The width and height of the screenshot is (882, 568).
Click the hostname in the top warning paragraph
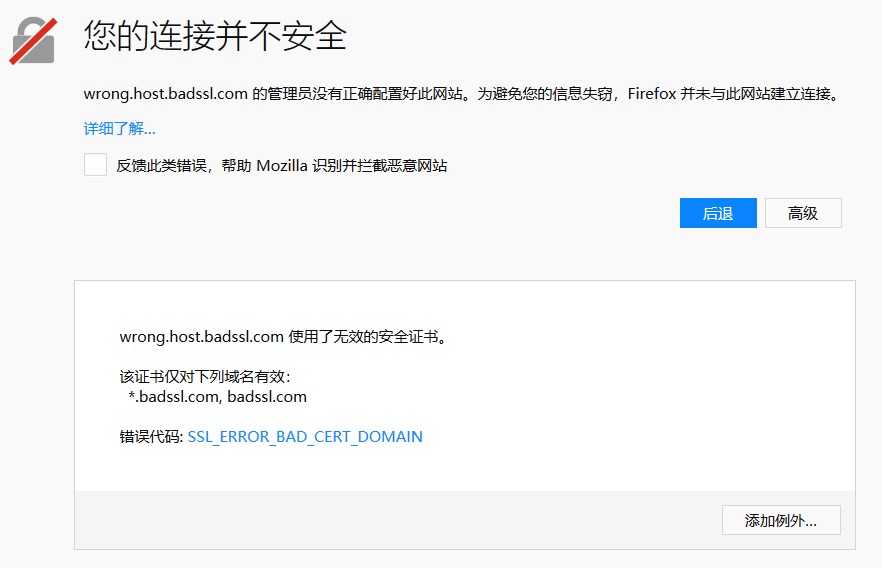165,94
